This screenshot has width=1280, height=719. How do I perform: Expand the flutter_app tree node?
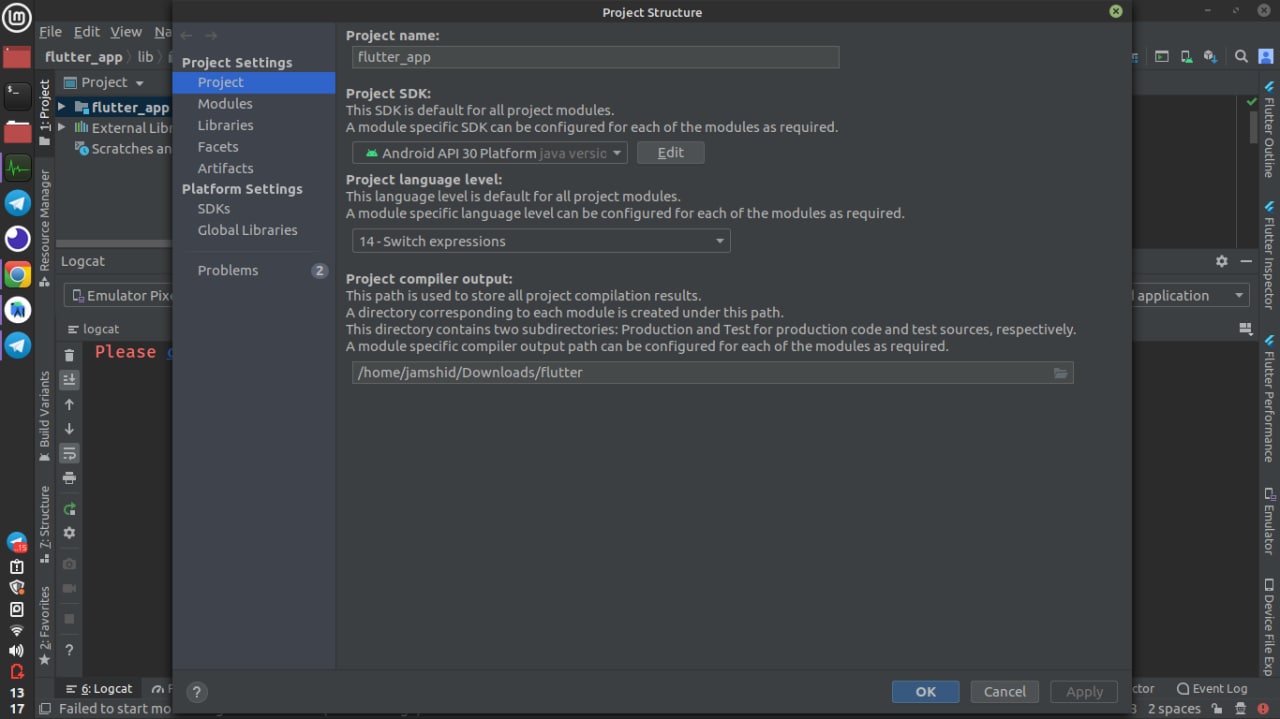coord(62,107)
